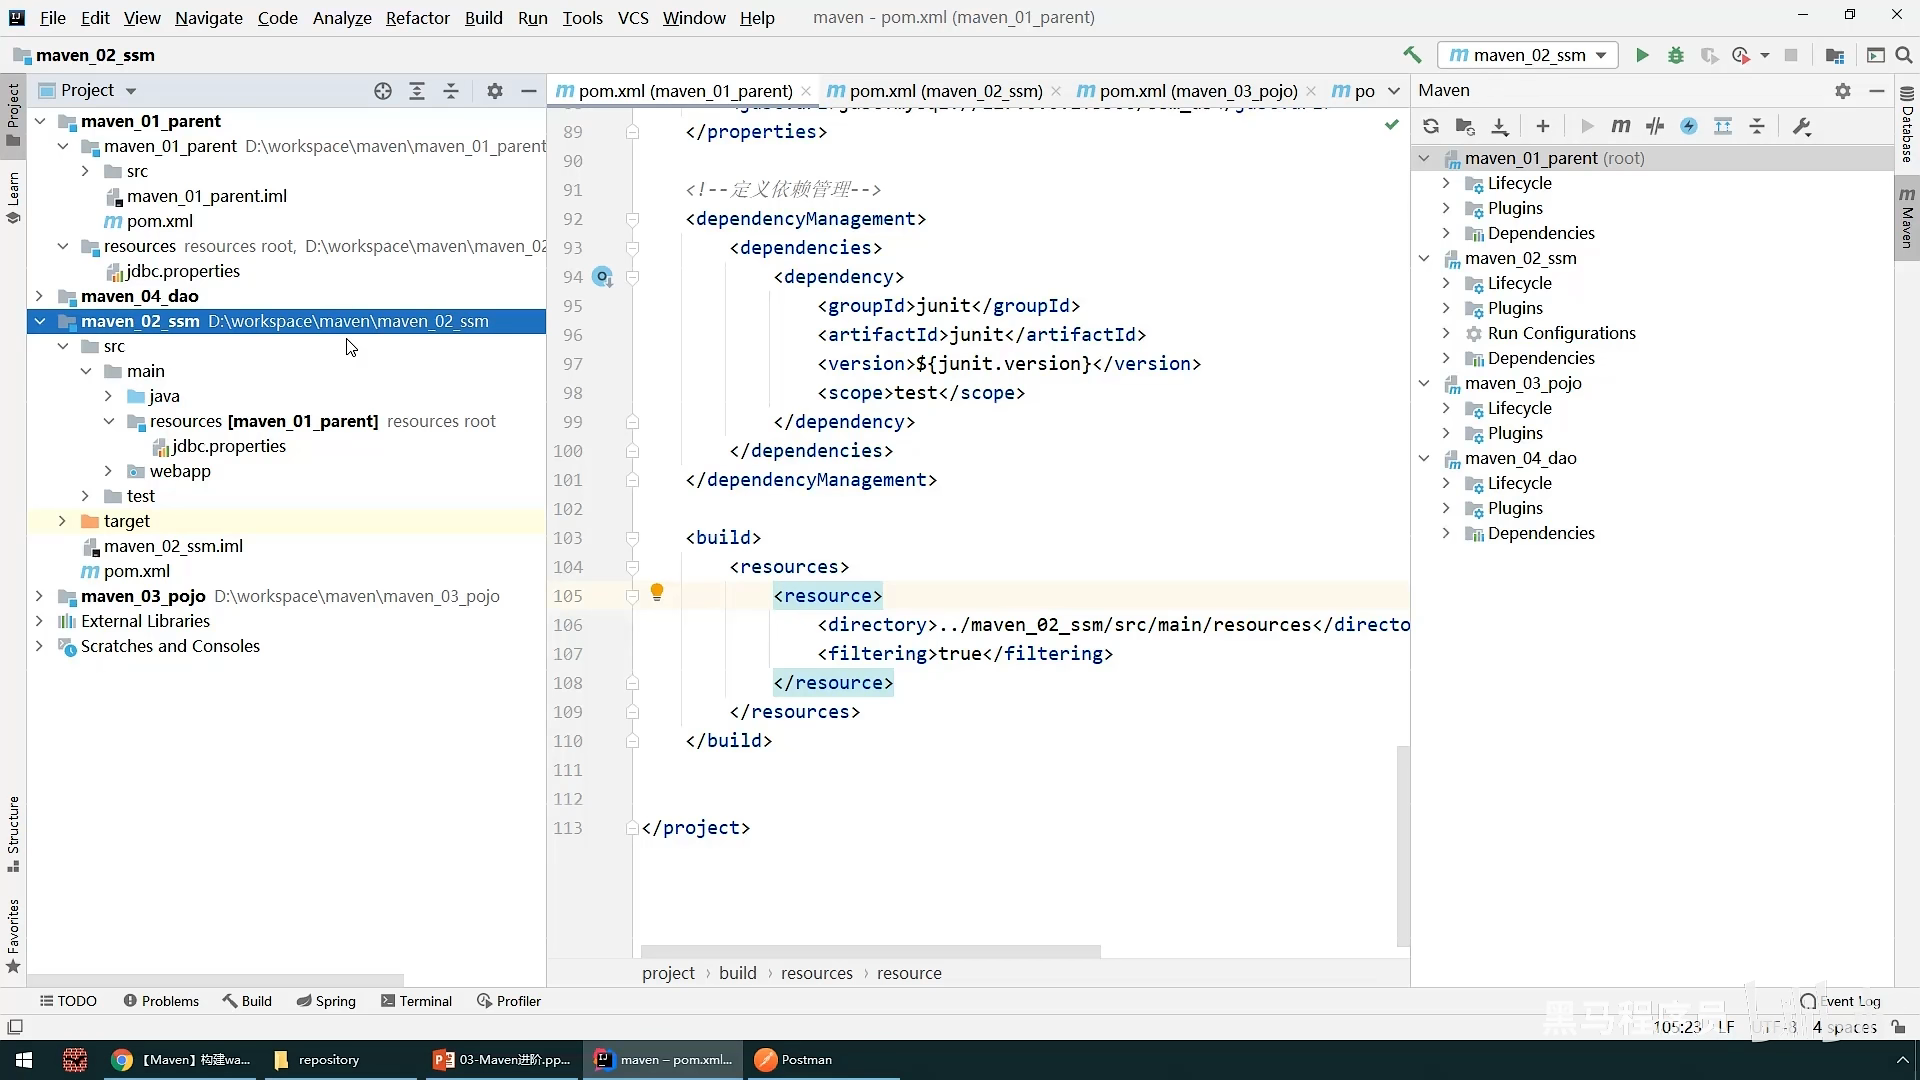Click editor horizontal scrollbar

pyautogui.click(x=870, y=951)
